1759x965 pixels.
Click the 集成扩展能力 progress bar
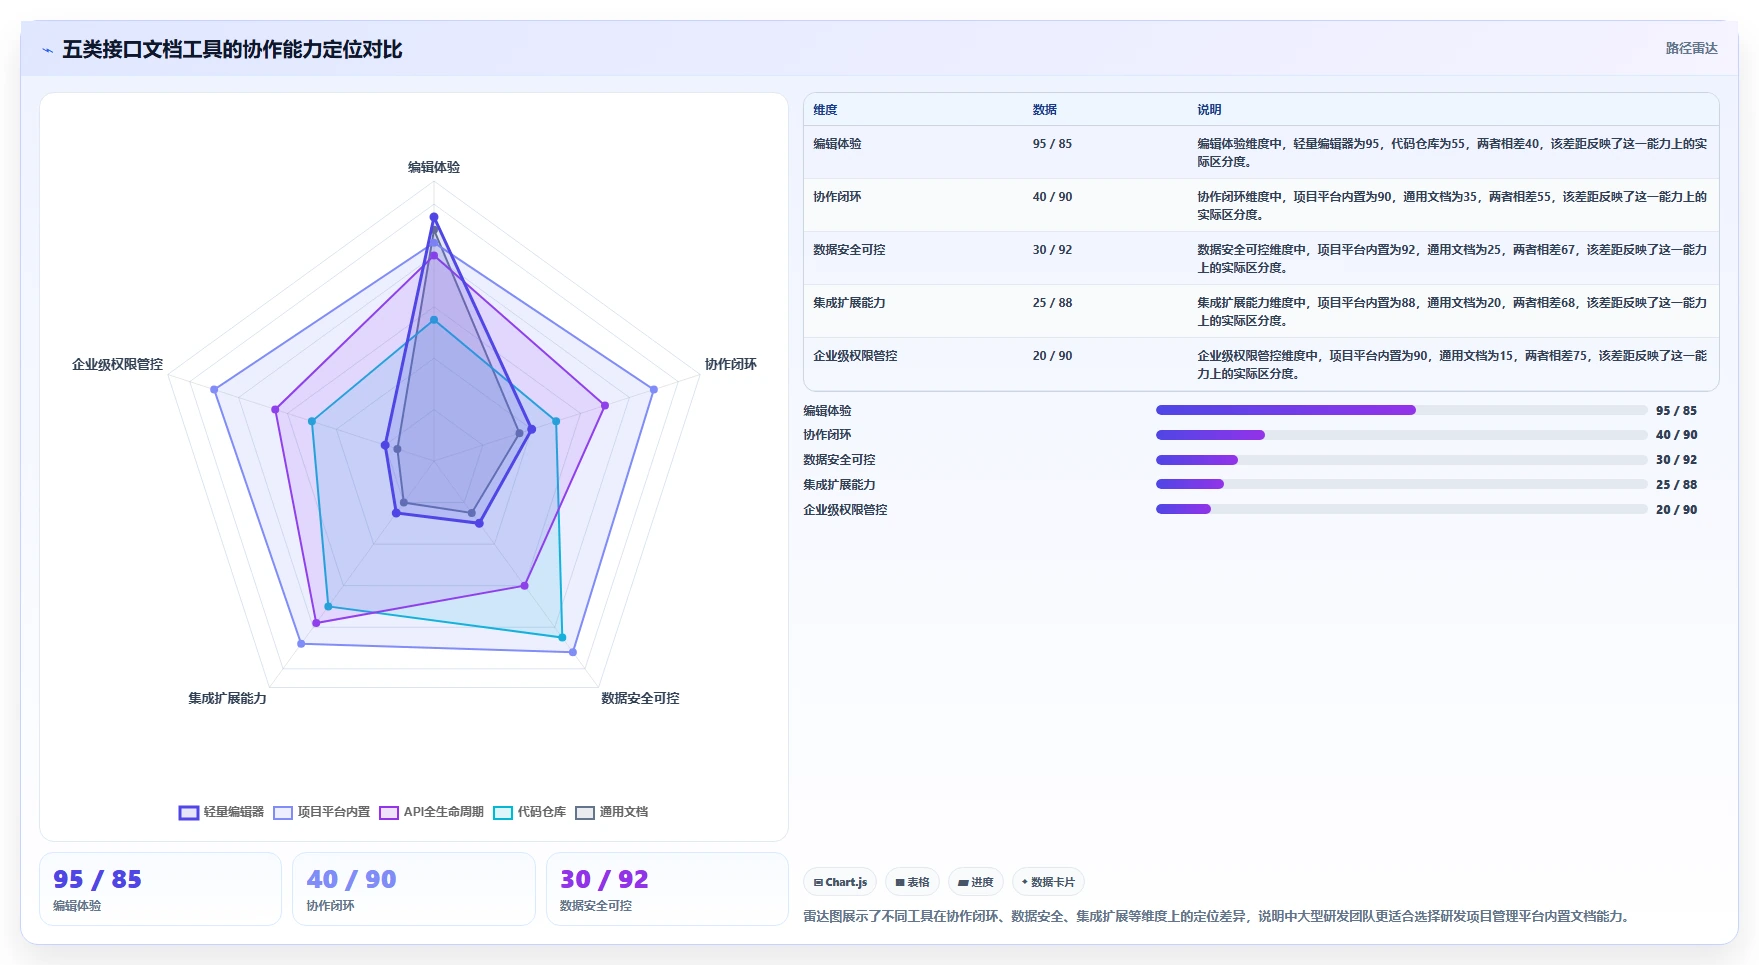(1401, 484)
